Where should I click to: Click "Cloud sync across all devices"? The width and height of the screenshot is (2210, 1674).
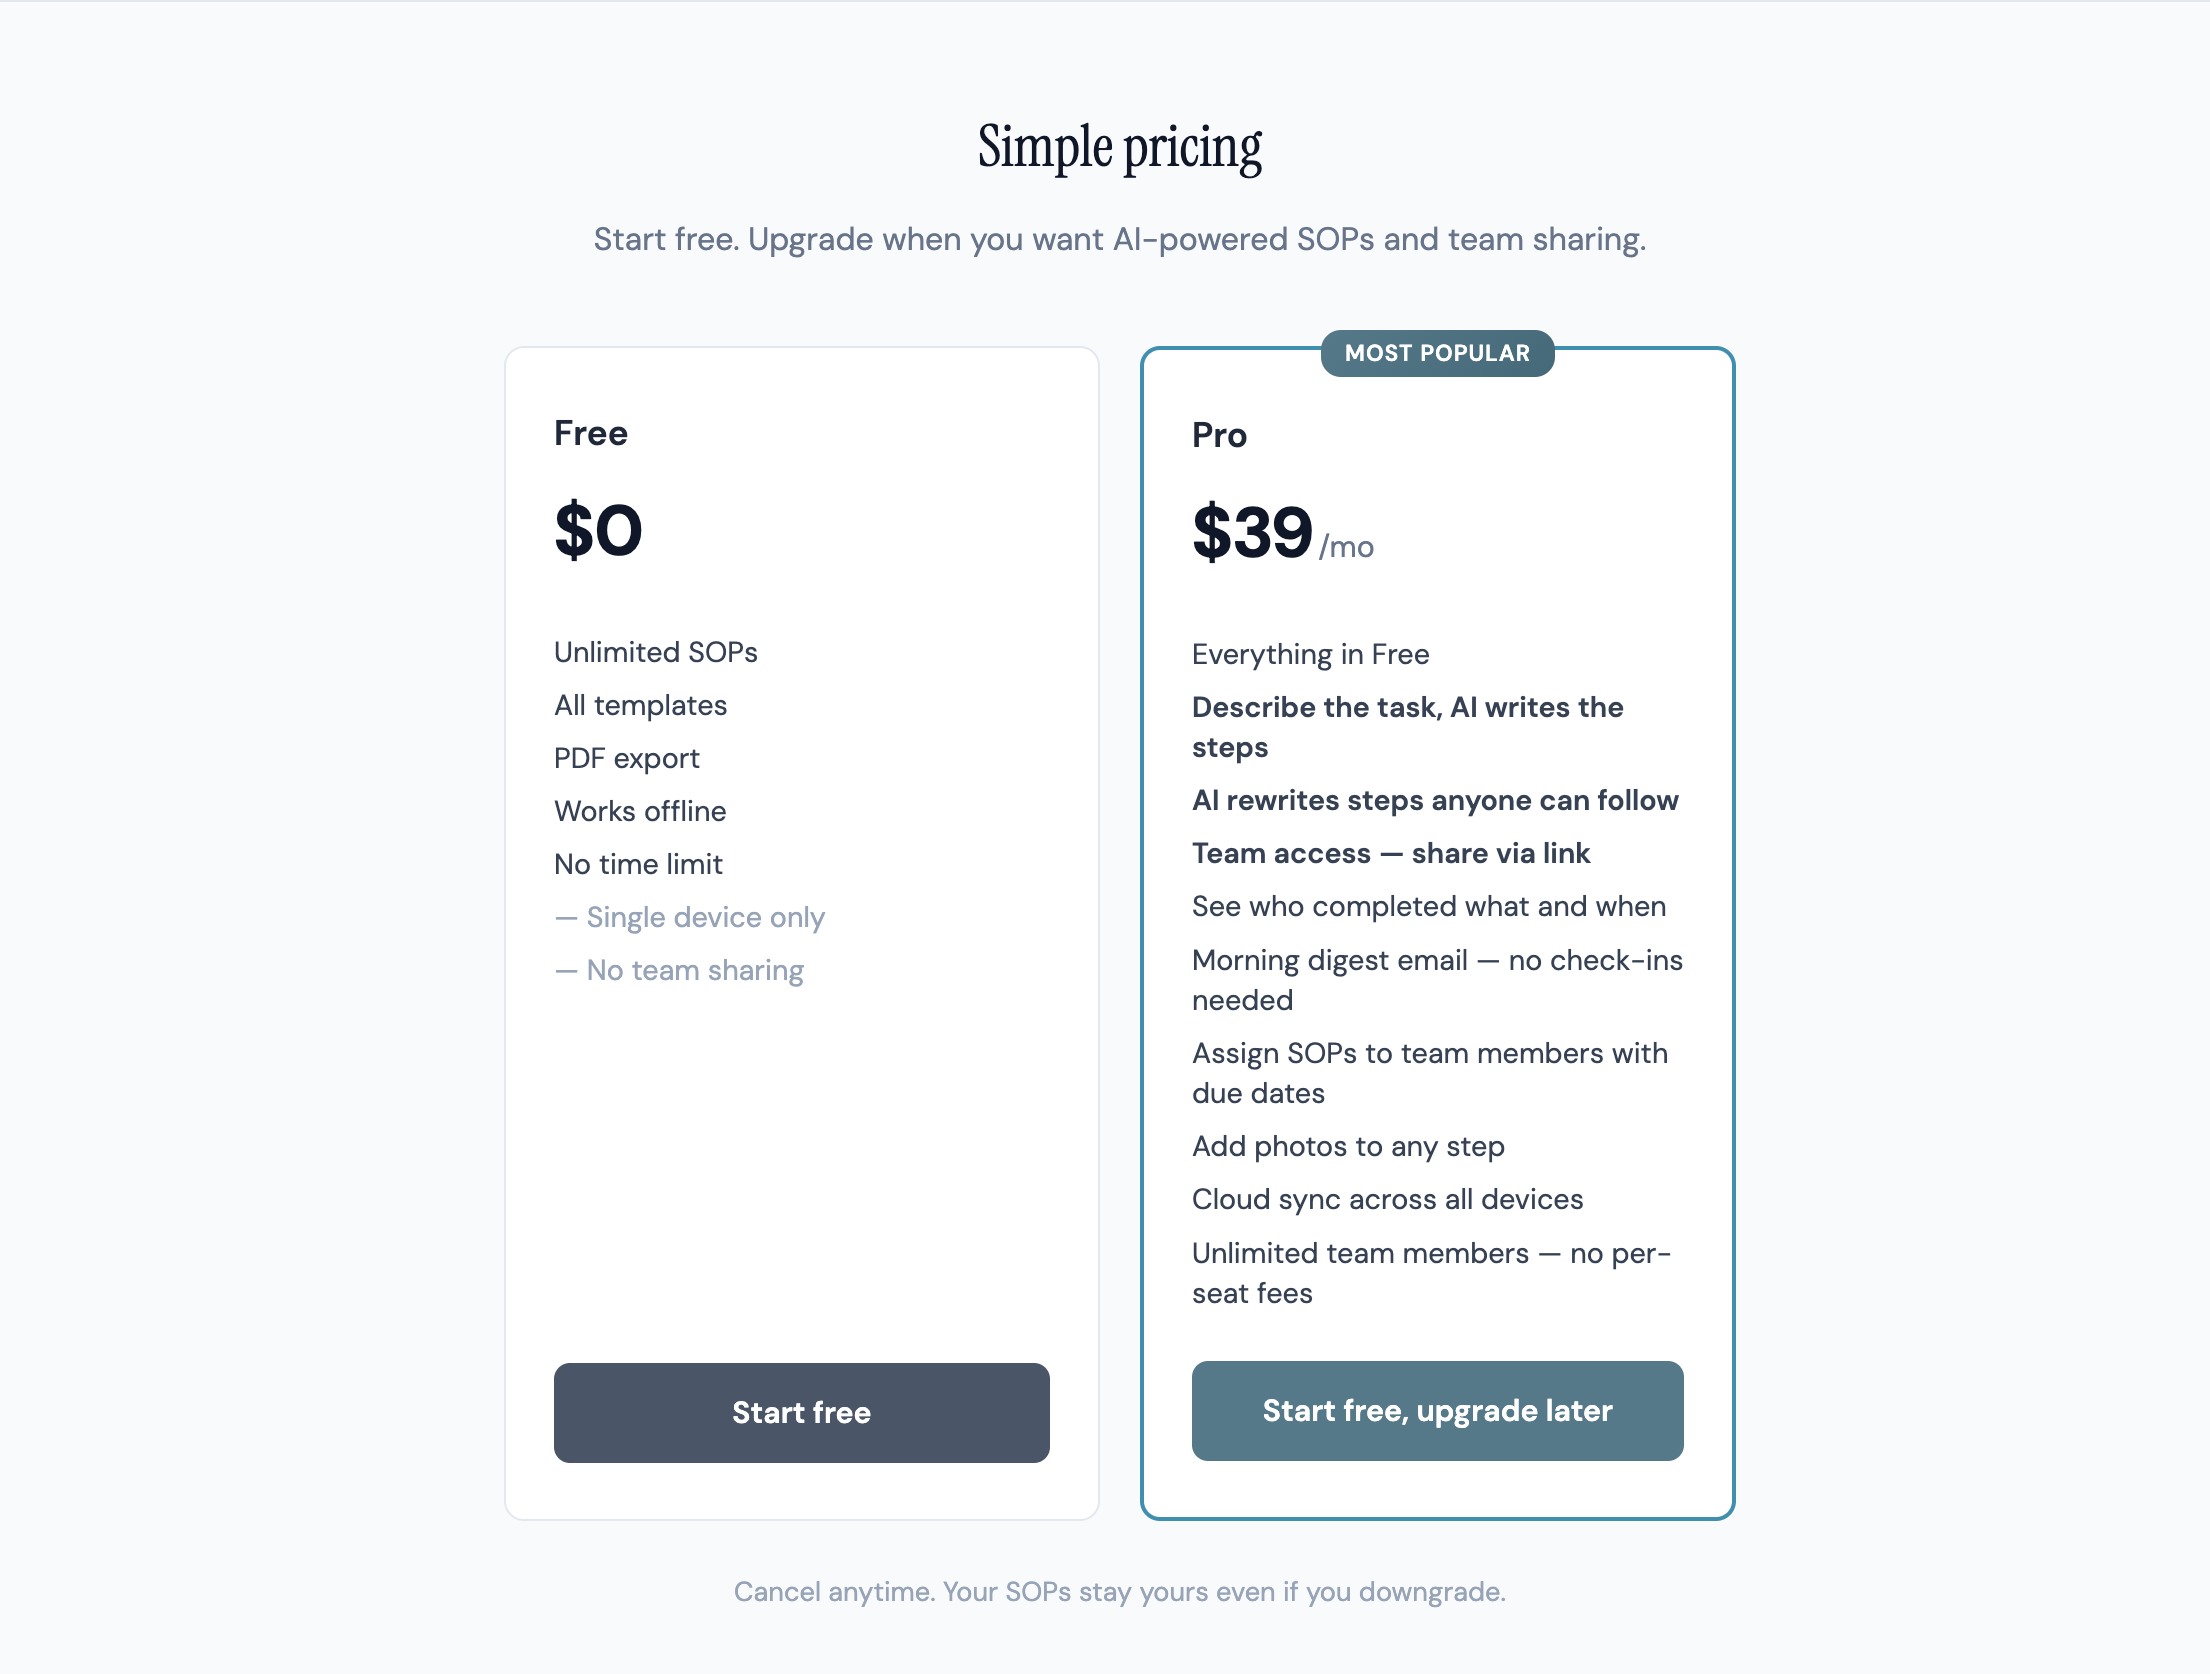[1387, 1199]
